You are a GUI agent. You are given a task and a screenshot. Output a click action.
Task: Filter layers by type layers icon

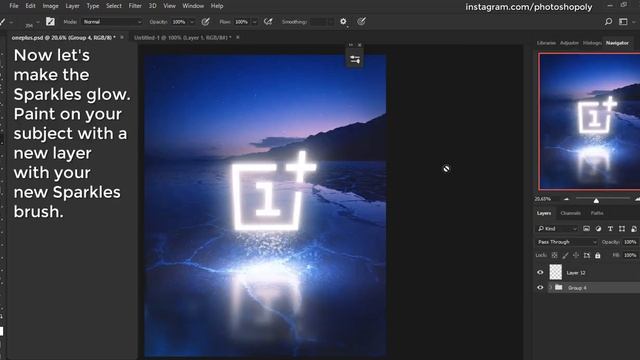pos(610,229)
